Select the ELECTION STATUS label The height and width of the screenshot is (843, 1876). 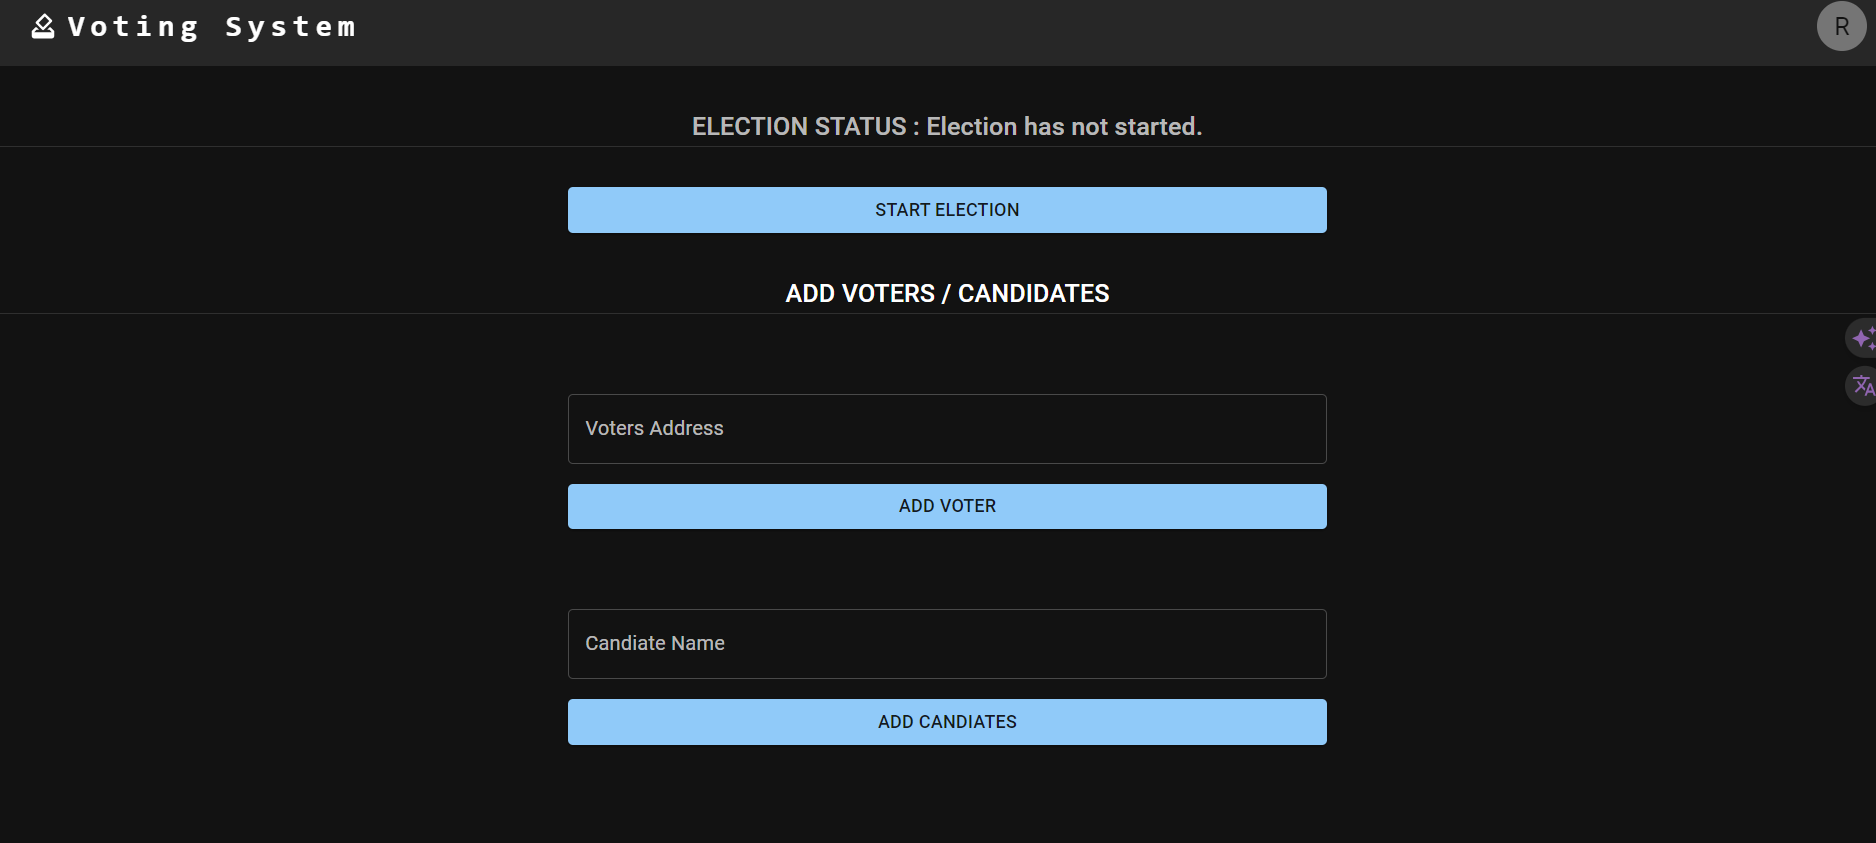point(799,127)
